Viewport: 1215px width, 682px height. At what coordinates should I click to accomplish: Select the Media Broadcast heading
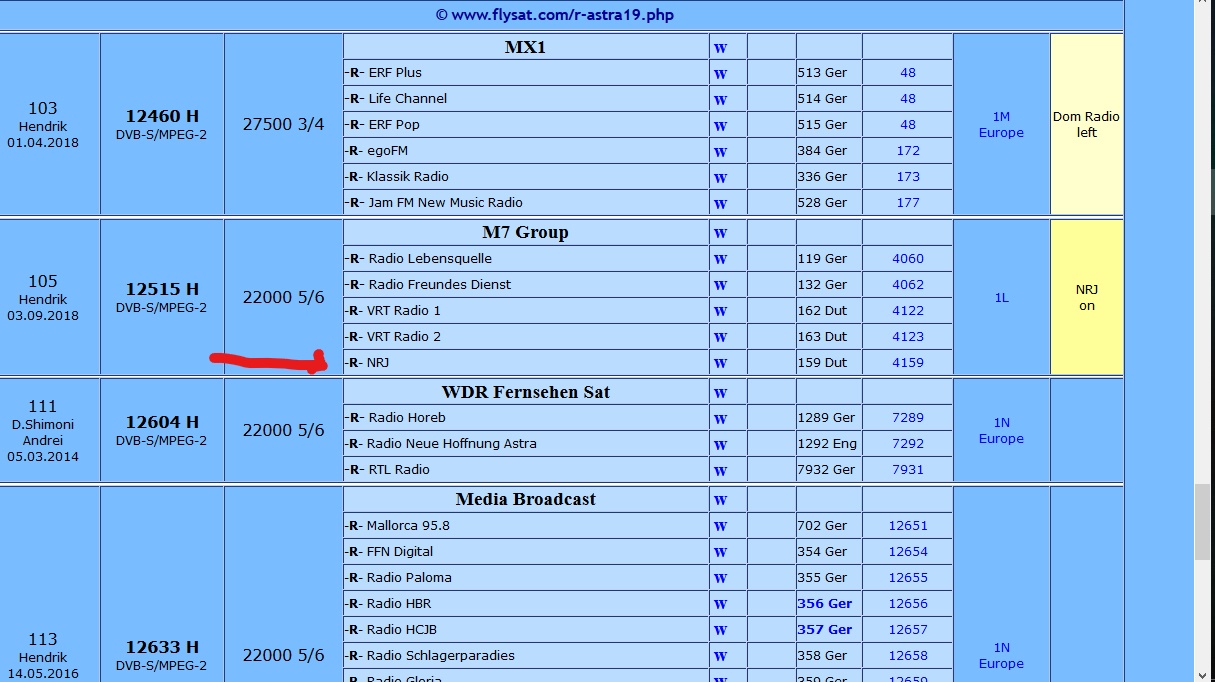click(526, 499)
